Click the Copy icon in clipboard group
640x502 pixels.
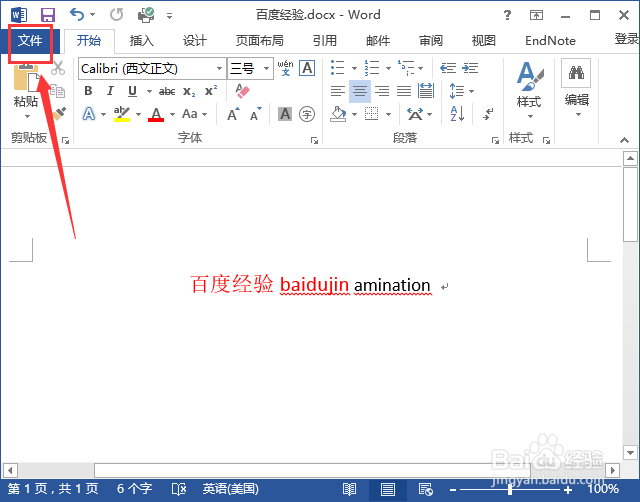click(x=57, y=91)
